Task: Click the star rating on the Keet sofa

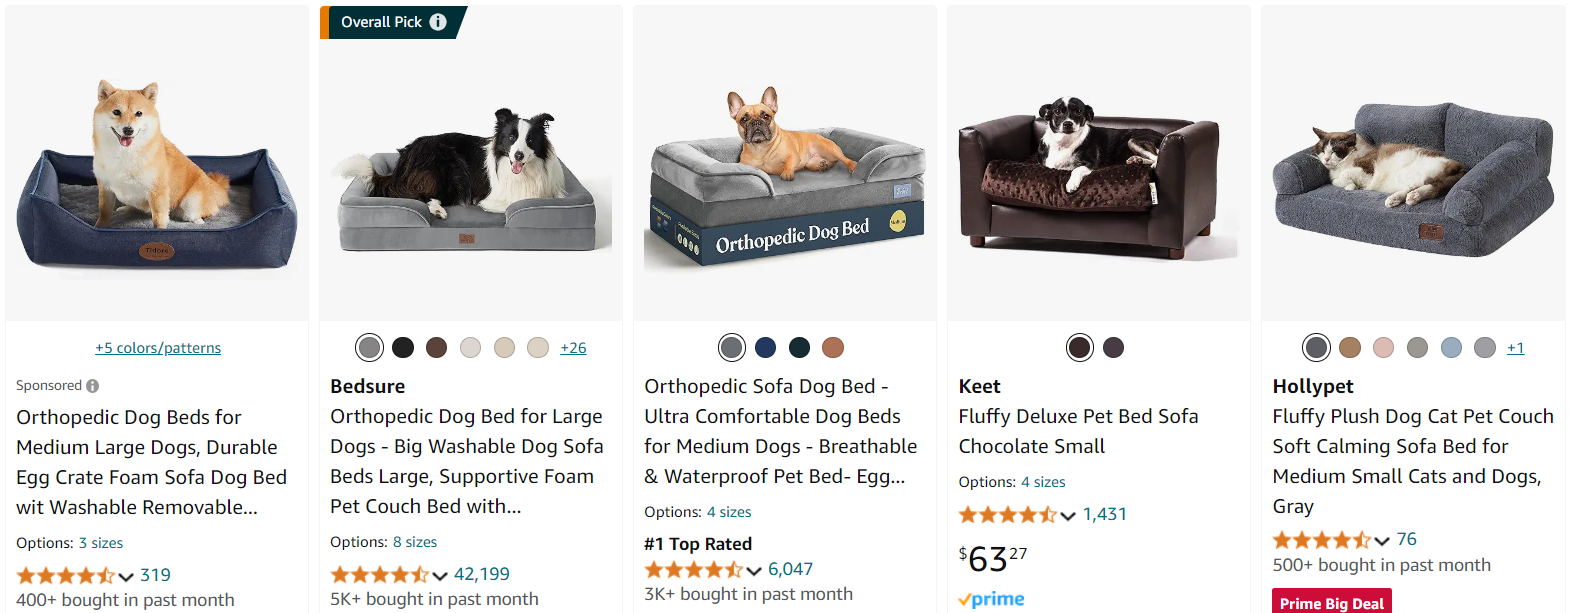Action: point(1008,515)
